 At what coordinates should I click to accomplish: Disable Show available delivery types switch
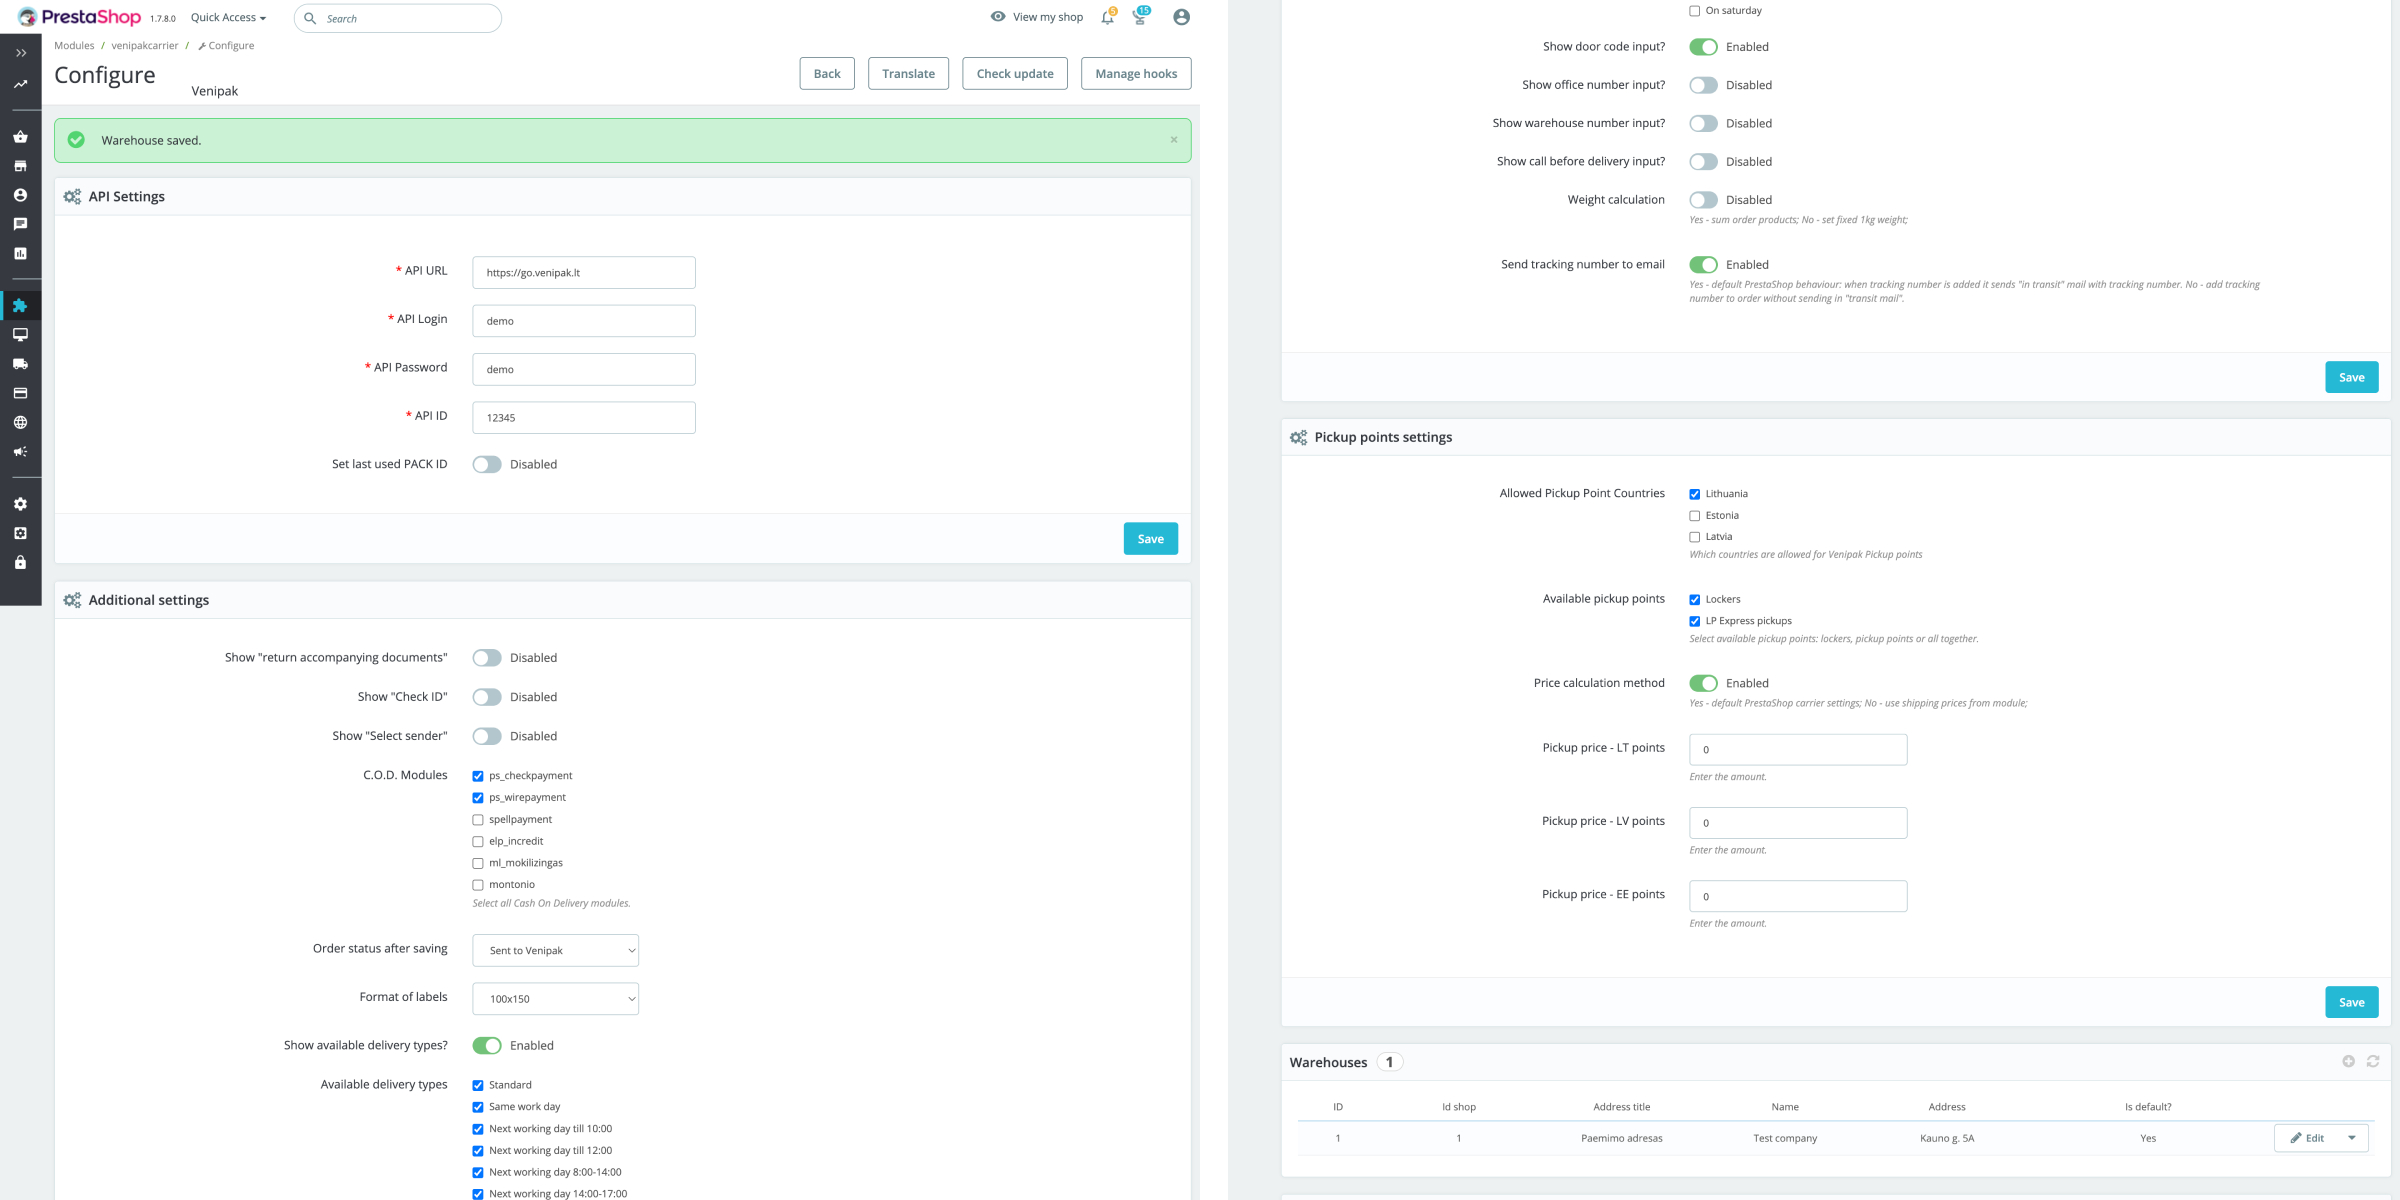(487, 1045)
